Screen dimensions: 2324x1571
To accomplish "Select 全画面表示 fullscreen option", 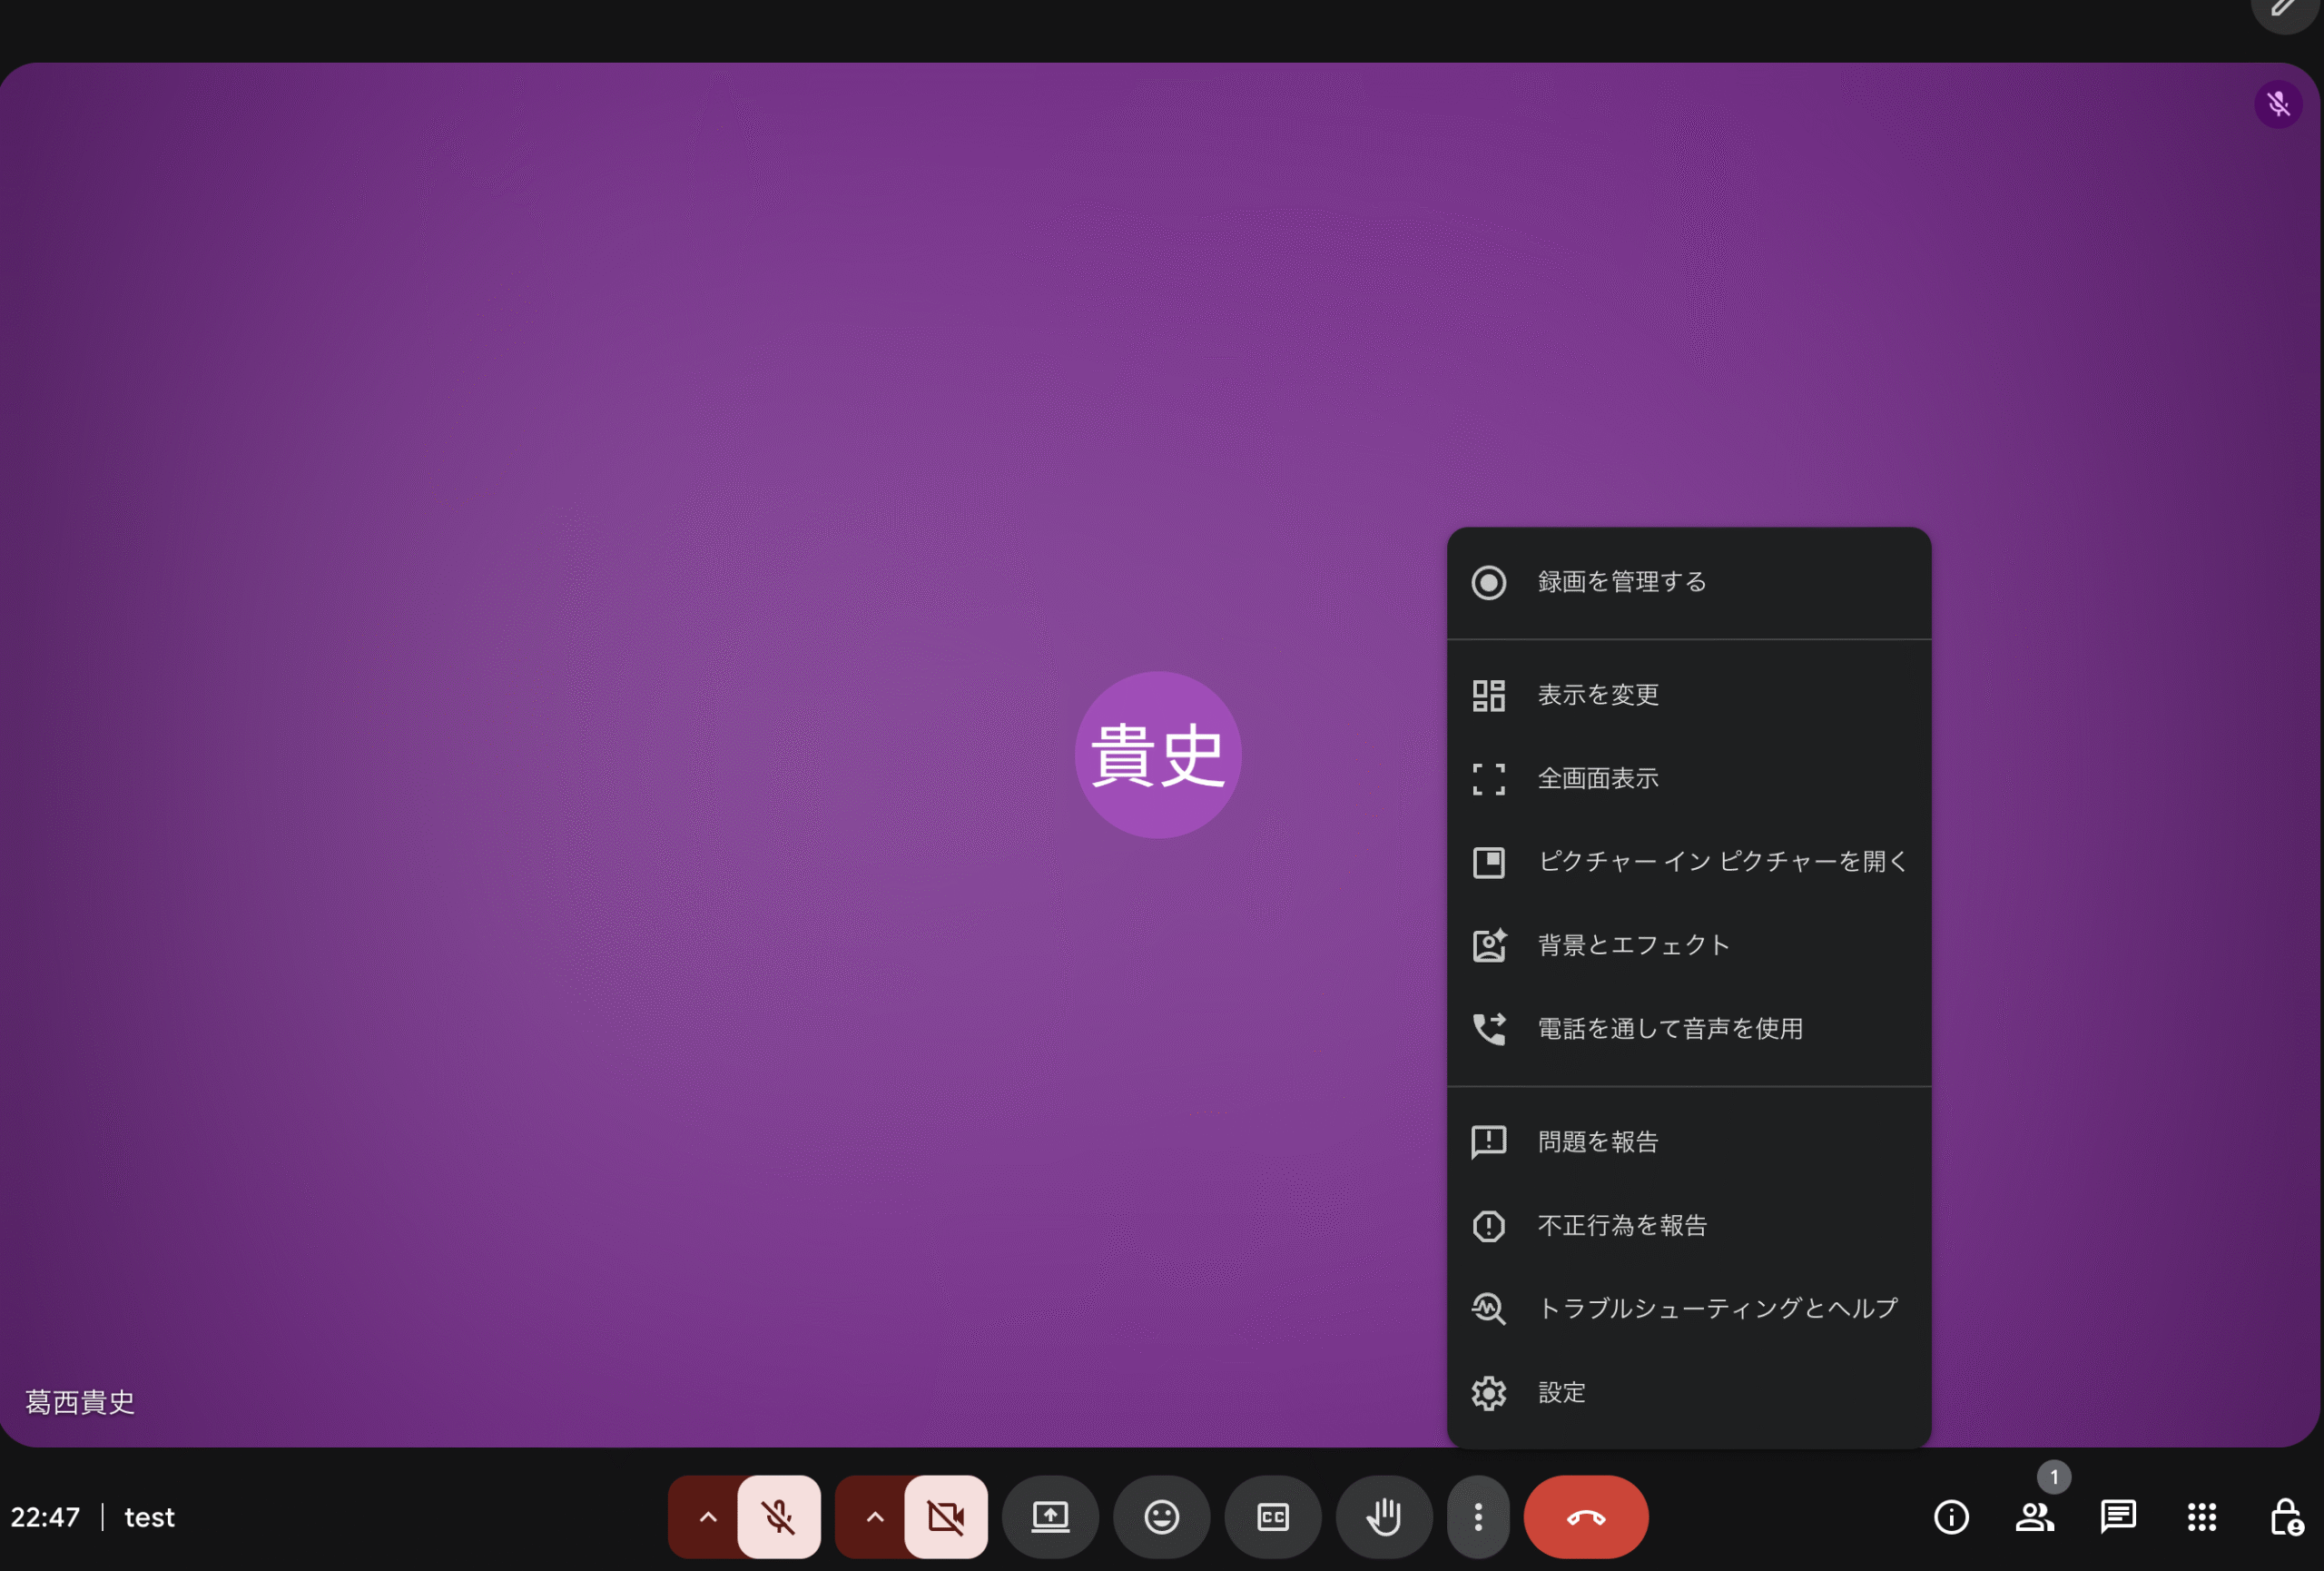I will click(x=1597, y=778).
